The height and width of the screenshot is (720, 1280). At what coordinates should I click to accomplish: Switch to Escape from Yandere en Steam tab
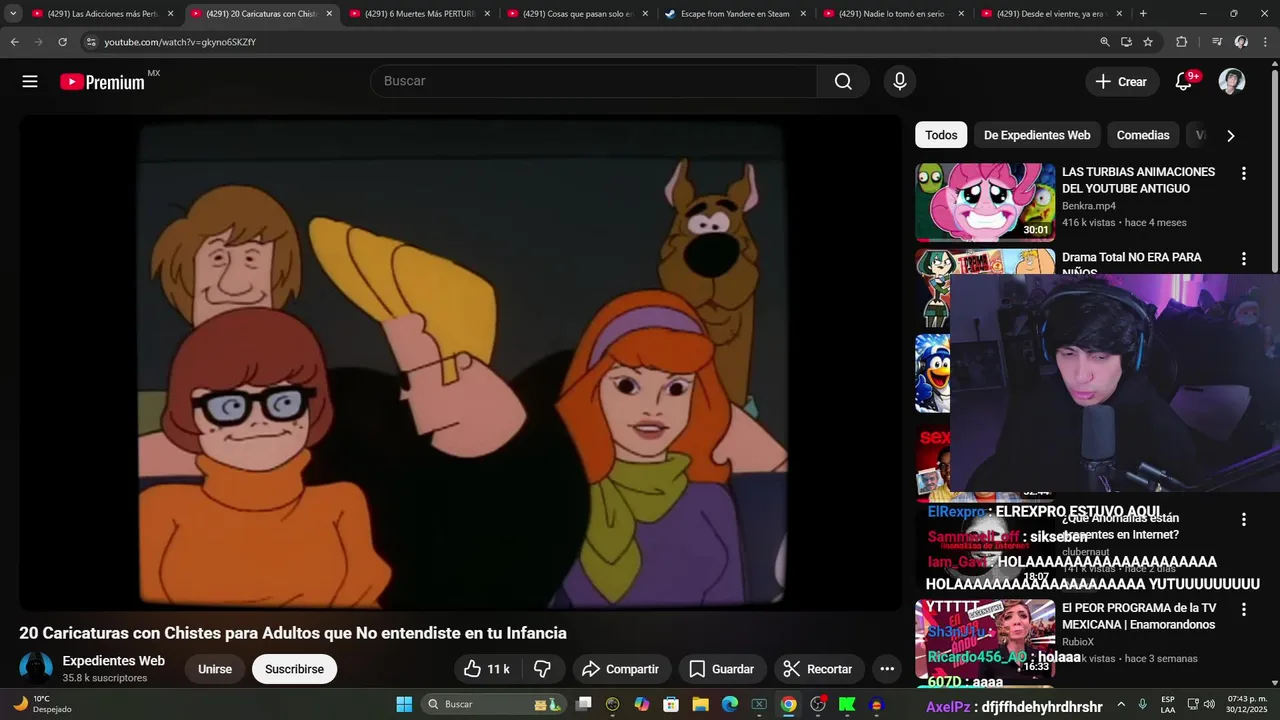tap(736, 14)
